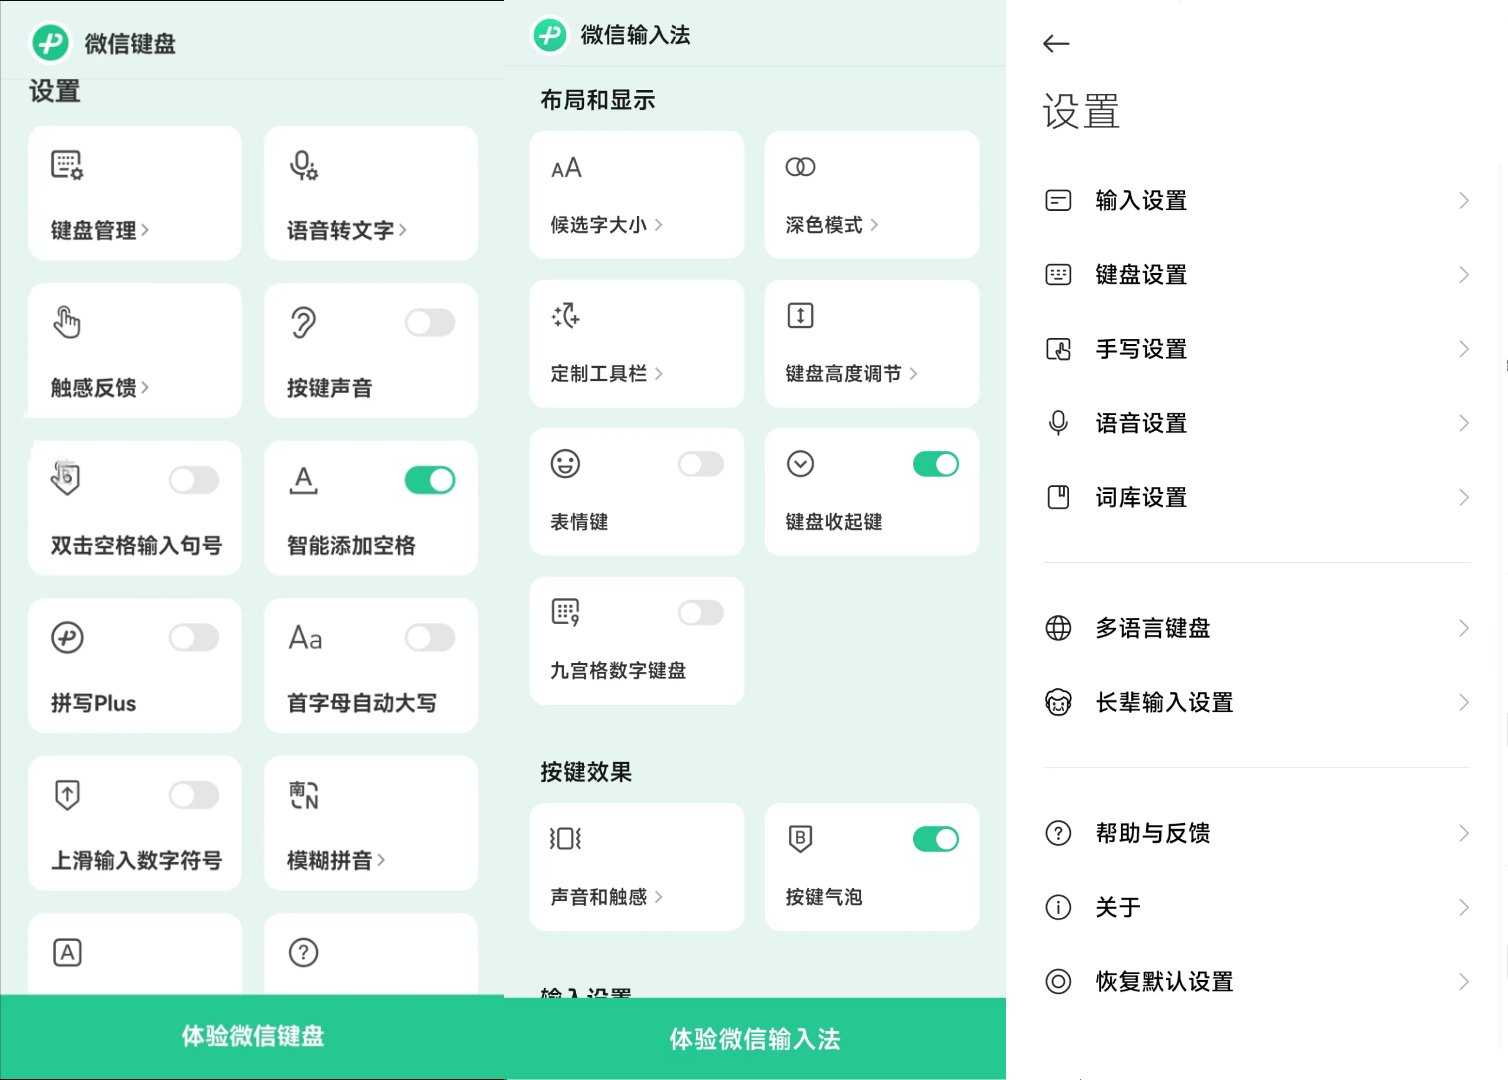Enable 九宫格数字键盘 switch
The image size is (1508, 1080).
point(701,612)
